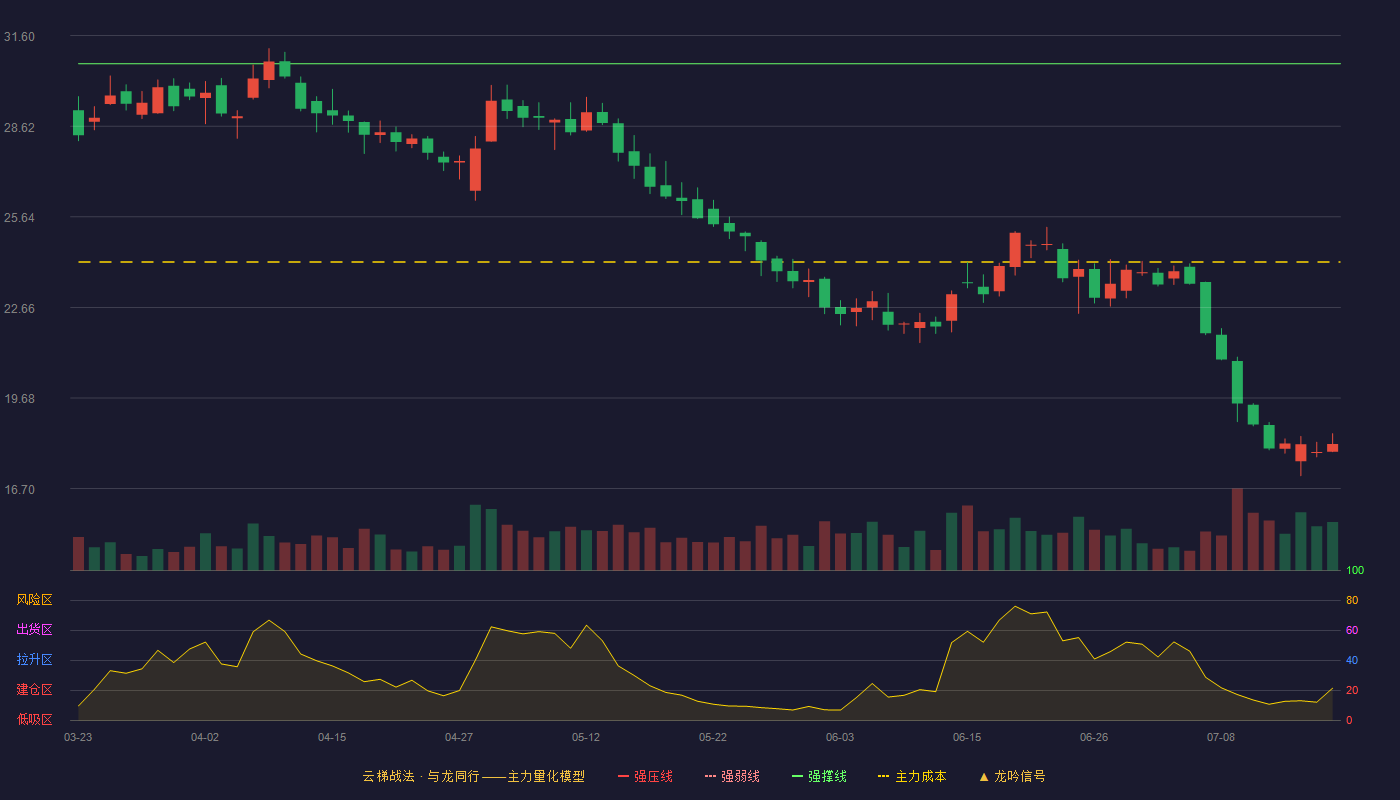This screenshot has width=1400, height=800.
Task: Click the 06-03 date label
Action: 840,737
